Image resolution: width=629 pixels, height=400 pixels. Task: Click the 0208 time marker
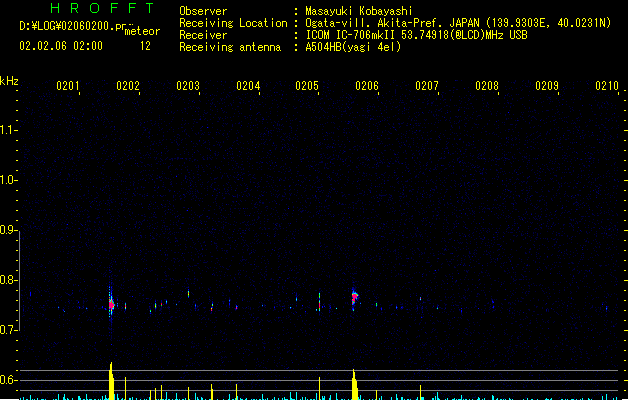click(x=487, y=85)
